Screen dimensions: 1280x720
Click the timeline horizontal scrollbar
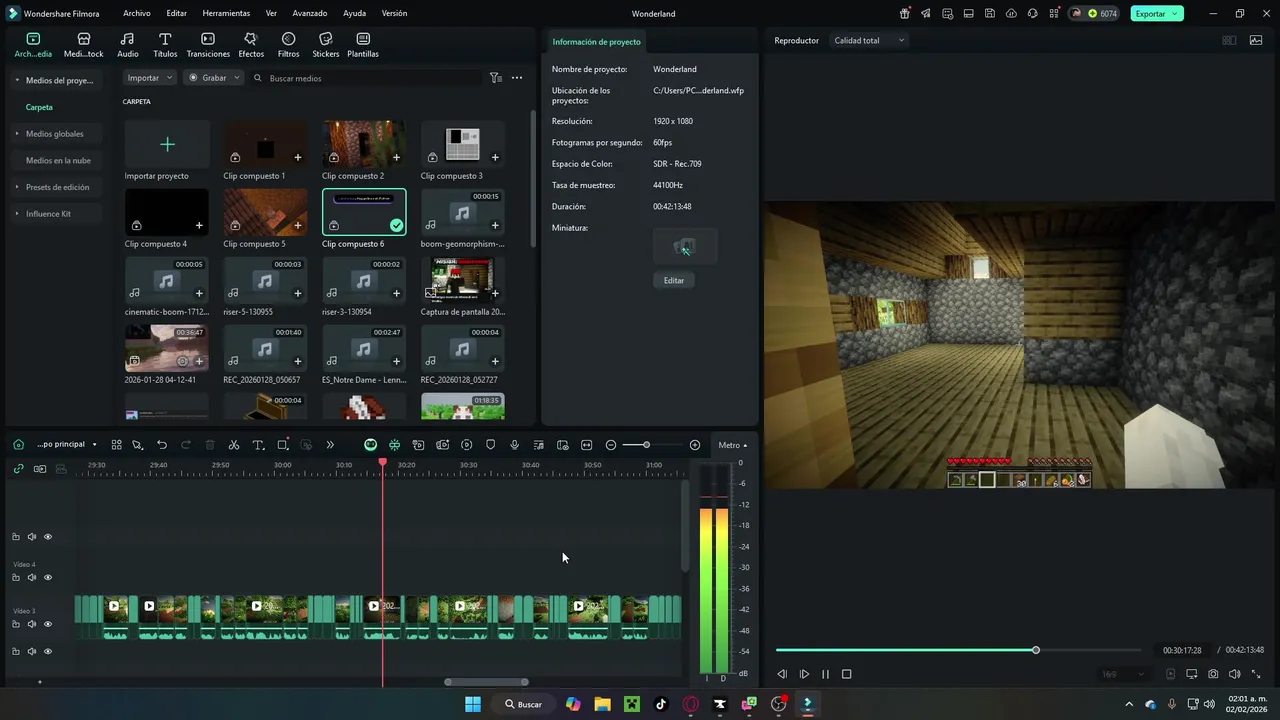[x=486, y=682]
